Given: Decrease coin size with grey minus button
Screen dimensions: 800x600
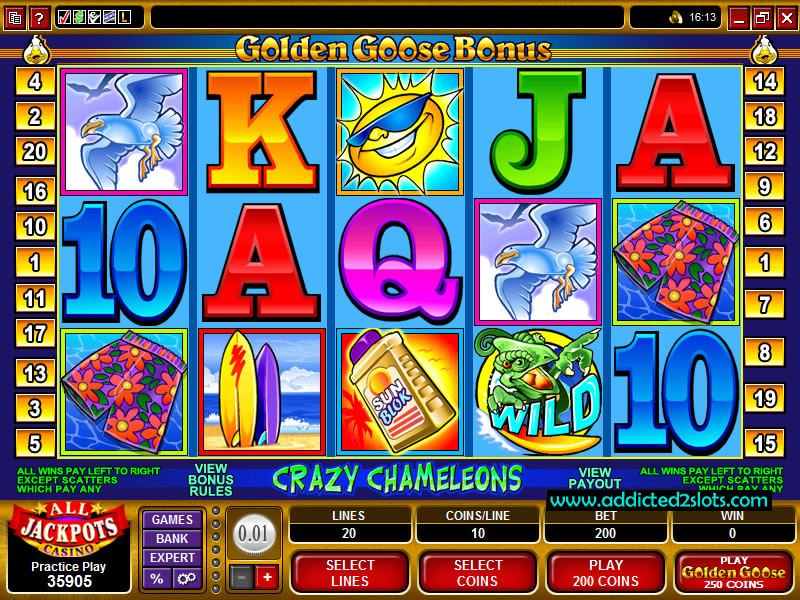Looking at the screenshot, I should click(242, 577).
